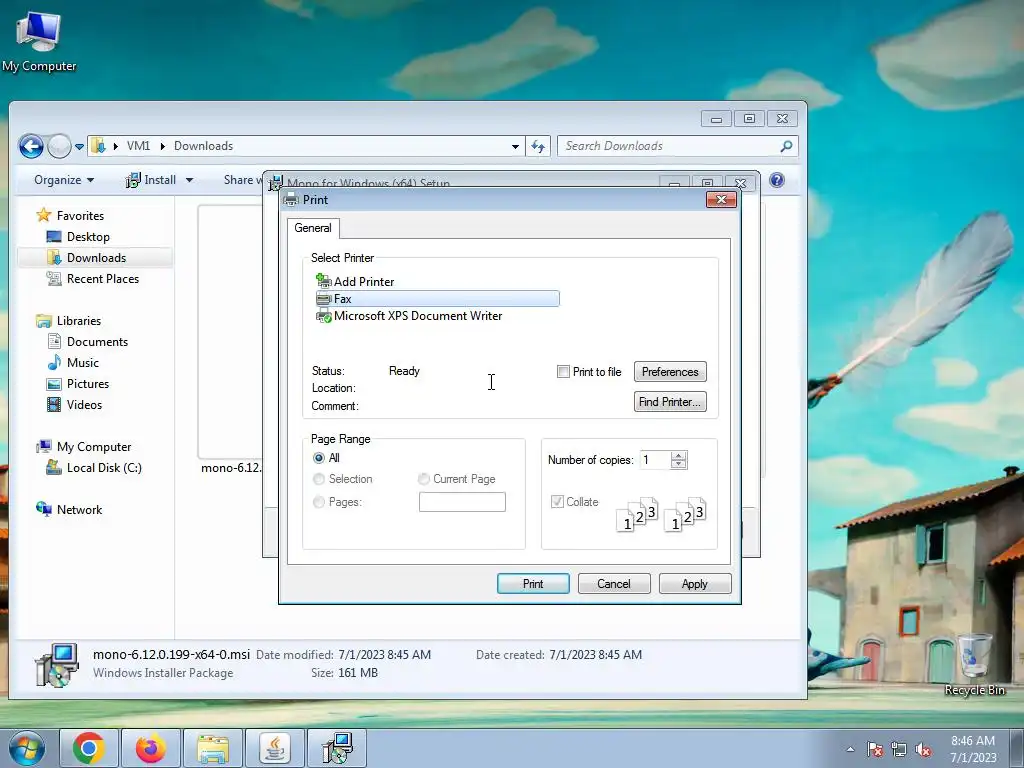
Task: Click mono-6.12.0.199-x64-0.msi details pane icon
Action: [x=57, y=665]
